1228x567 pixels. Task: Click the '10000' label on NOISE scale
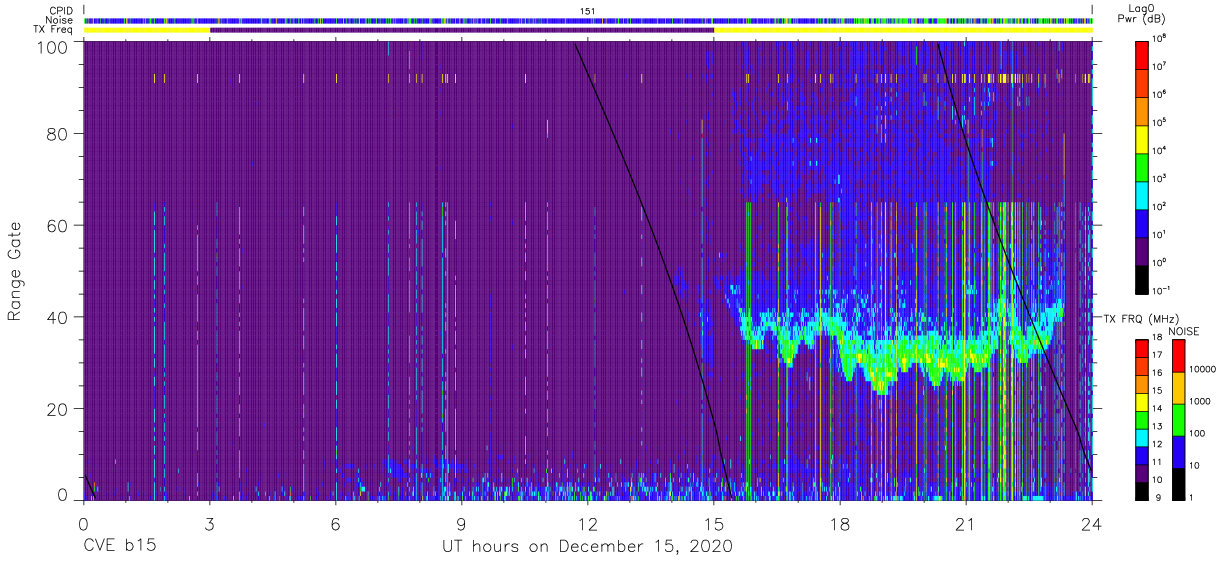[1202, 370]
